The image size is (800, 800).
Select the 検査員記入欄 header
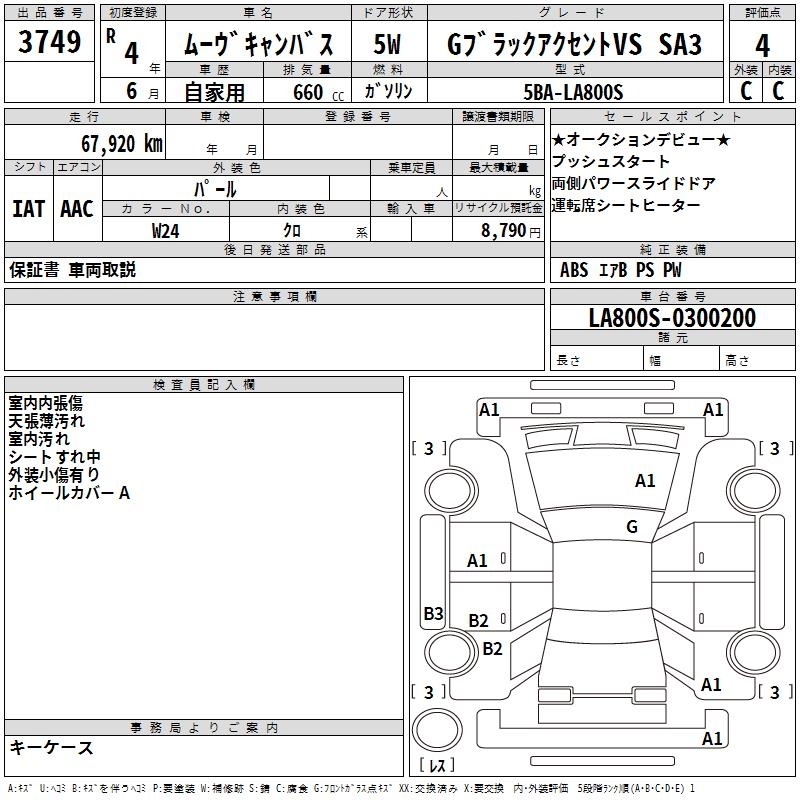coord(204,385)
